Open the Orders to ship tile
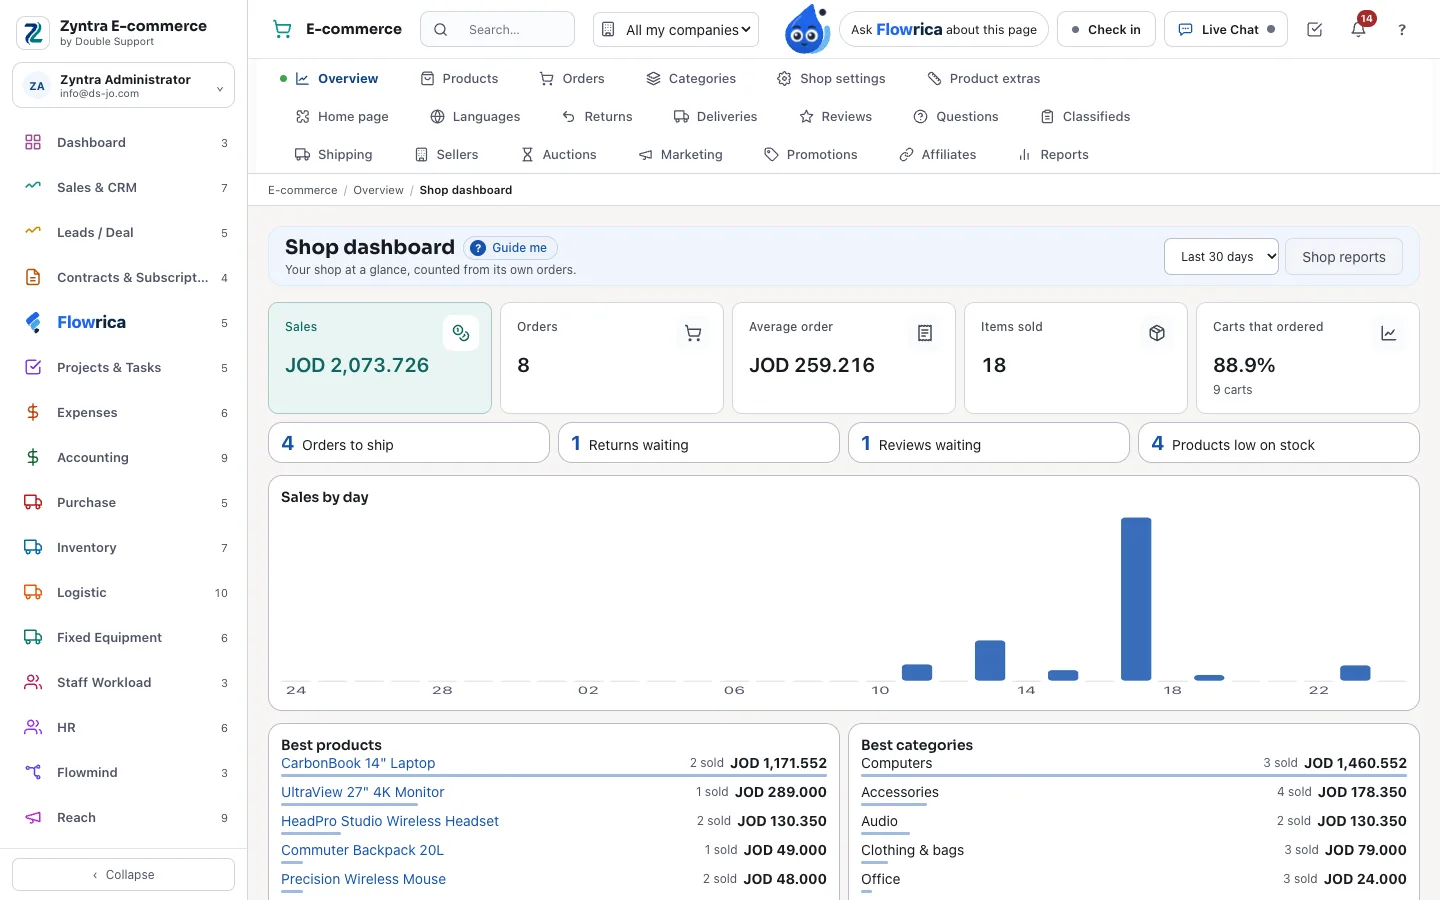The height and width of the screenshot is (900, 1440). click(409, 443)
